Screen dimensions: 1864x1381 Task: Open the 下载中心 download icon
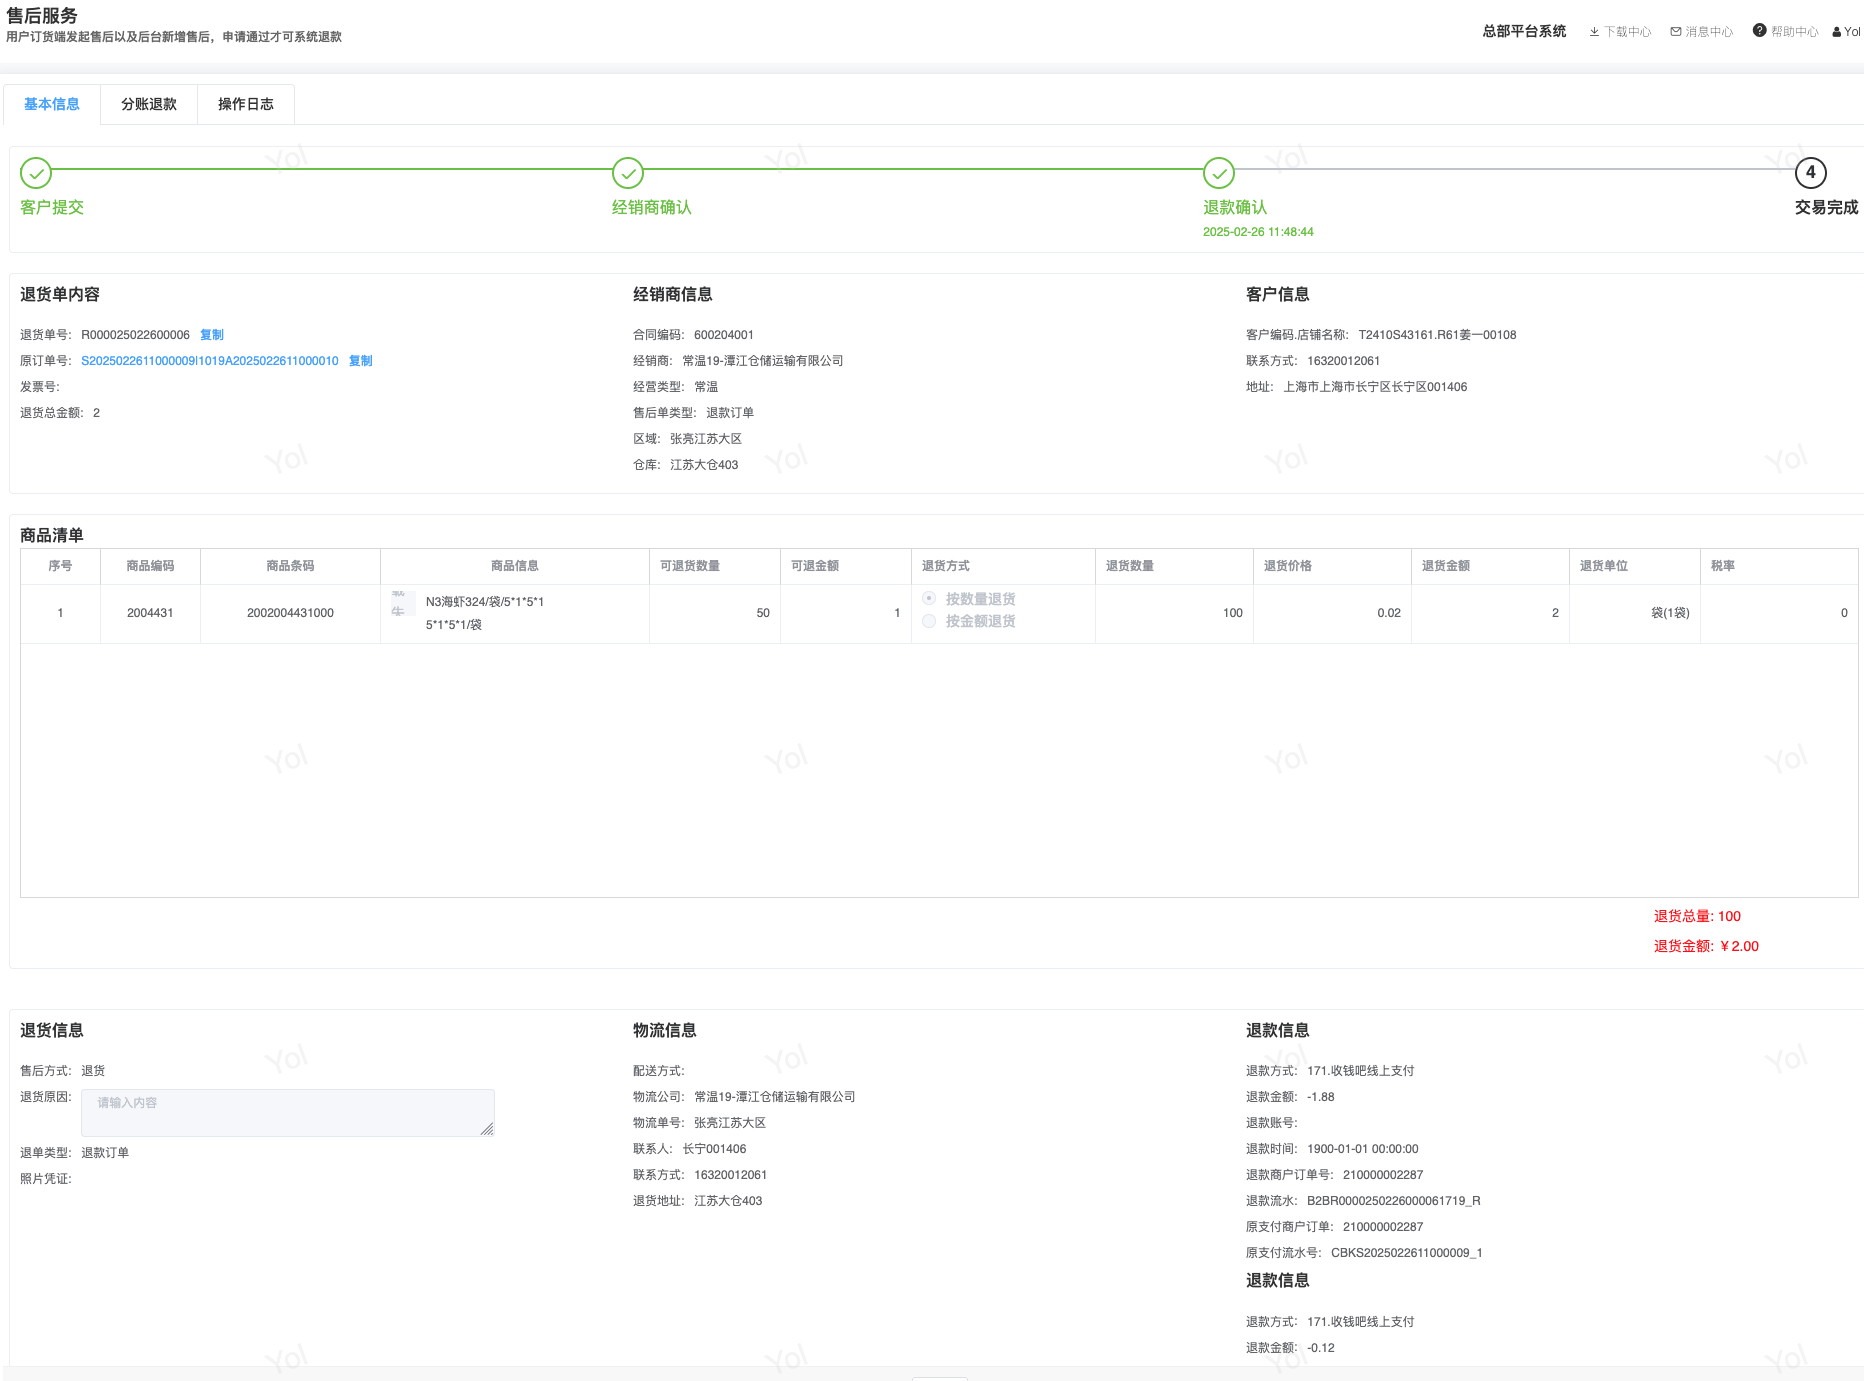pos(1594,32)
